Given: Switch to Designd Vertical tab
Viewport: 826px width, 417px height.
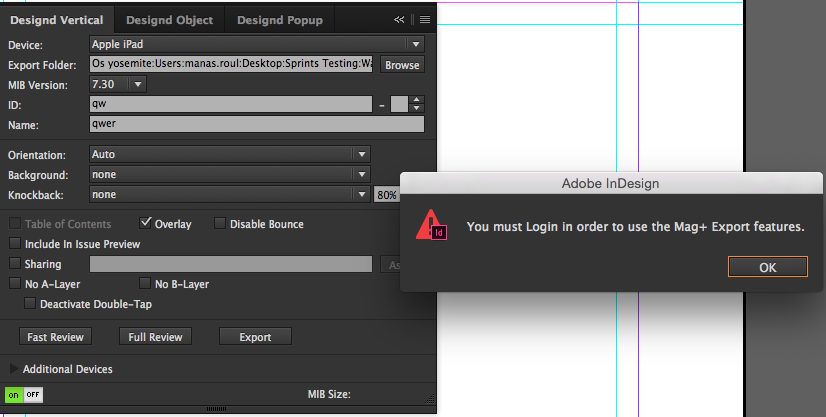Looking at the screenshot, I should (57, 20).
